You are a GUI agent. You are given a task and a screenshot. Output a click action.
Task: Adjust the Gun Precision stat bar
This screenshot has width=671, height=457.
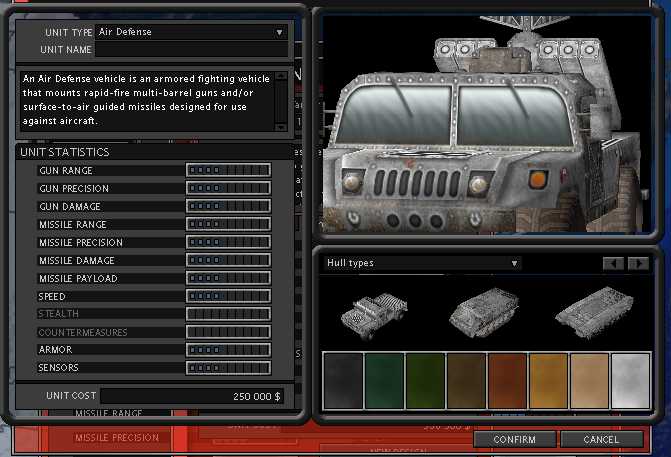[229, 188]
